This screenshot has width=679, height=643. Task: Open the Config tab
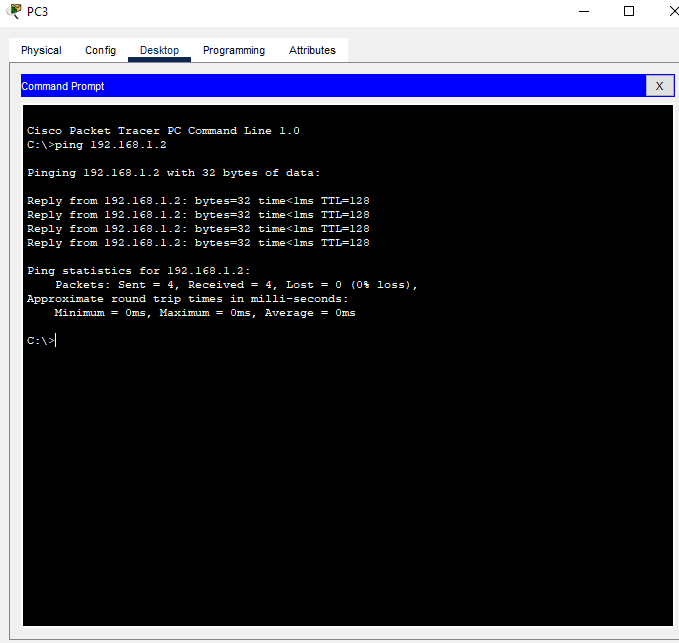pos(100,50)
